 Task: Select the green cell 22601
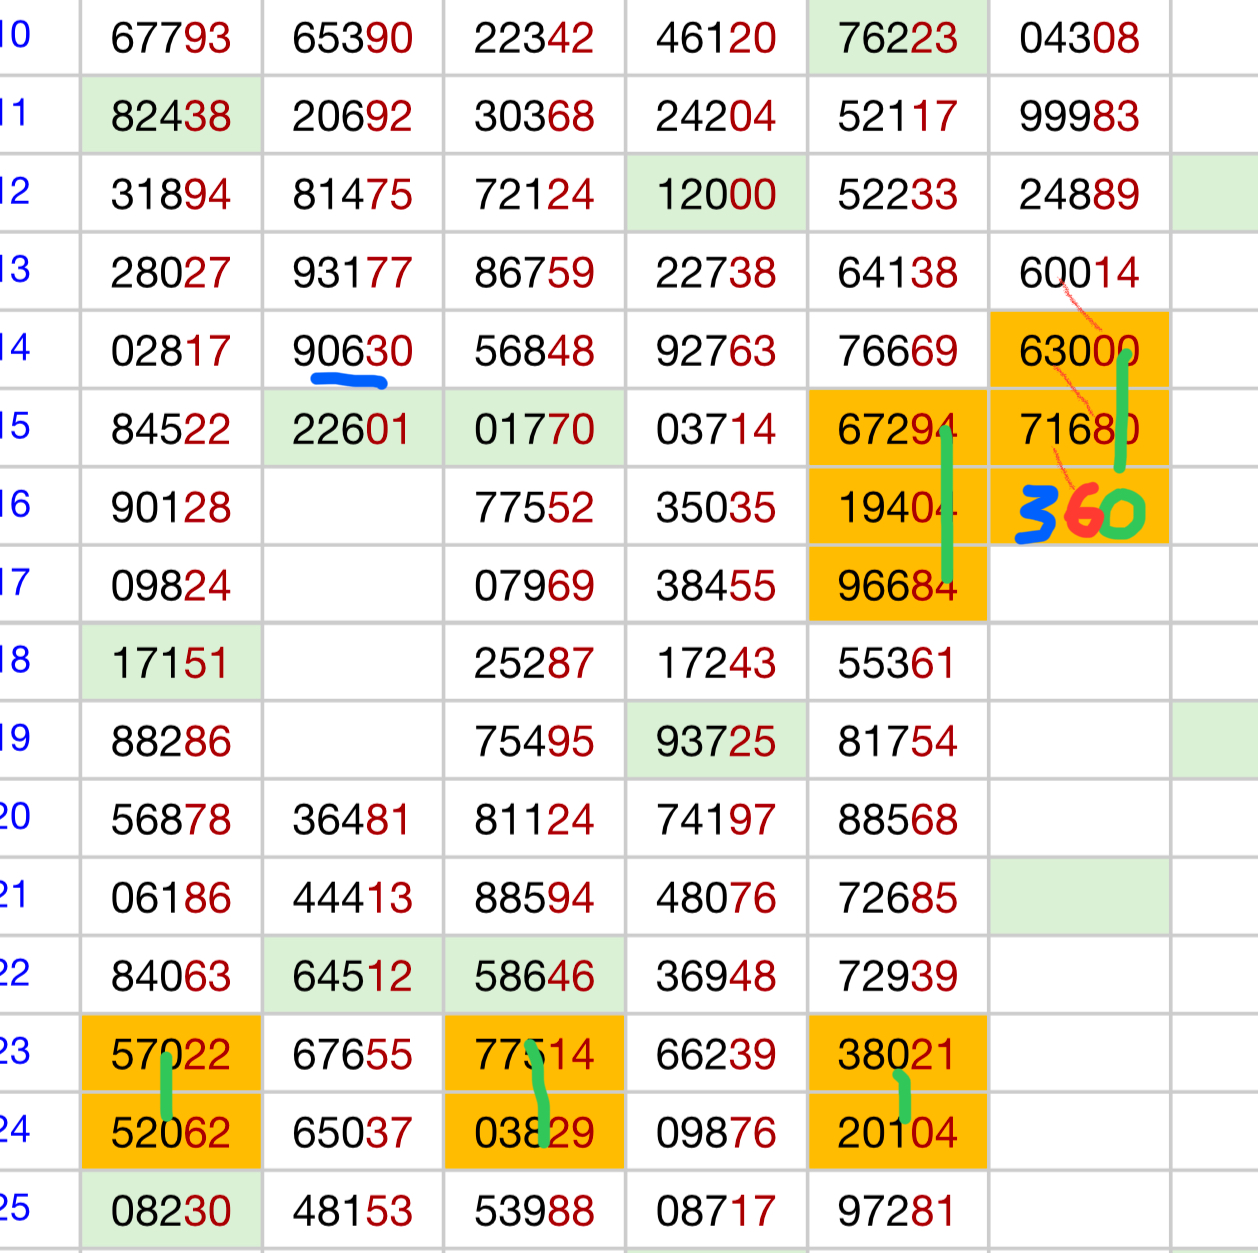pos(353,429)
